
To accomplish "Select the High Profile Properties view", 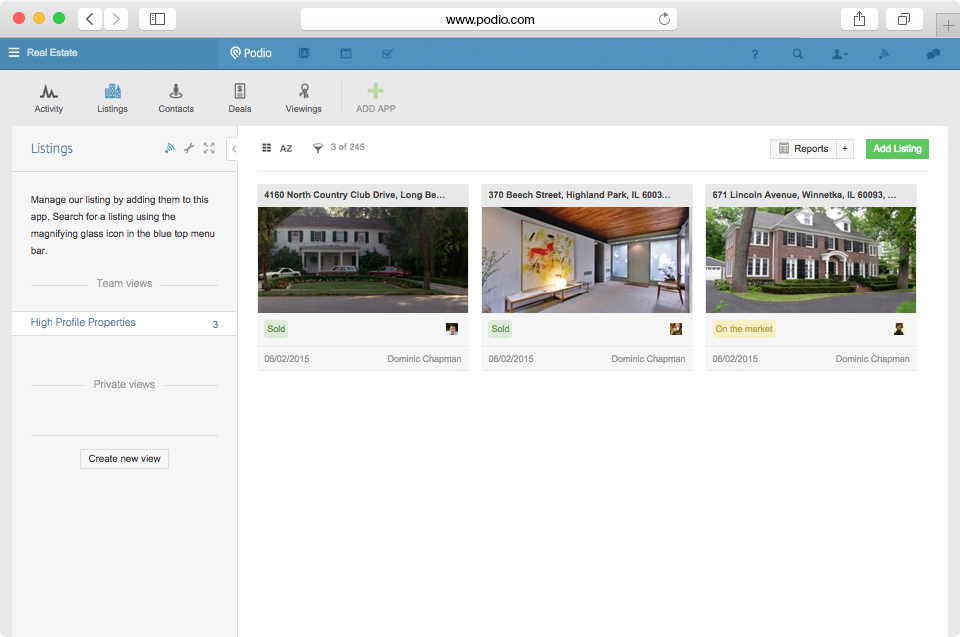I will (x=83, y=323).
